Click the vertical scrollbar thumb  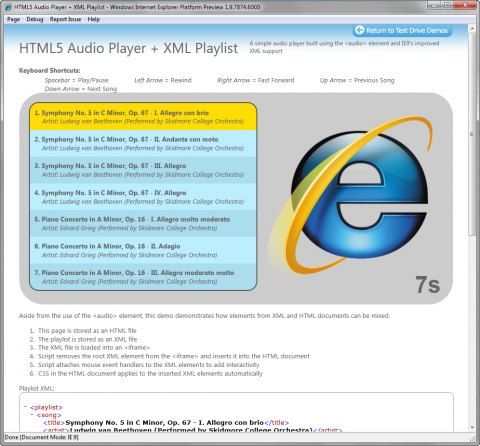[x=472, y=134]
